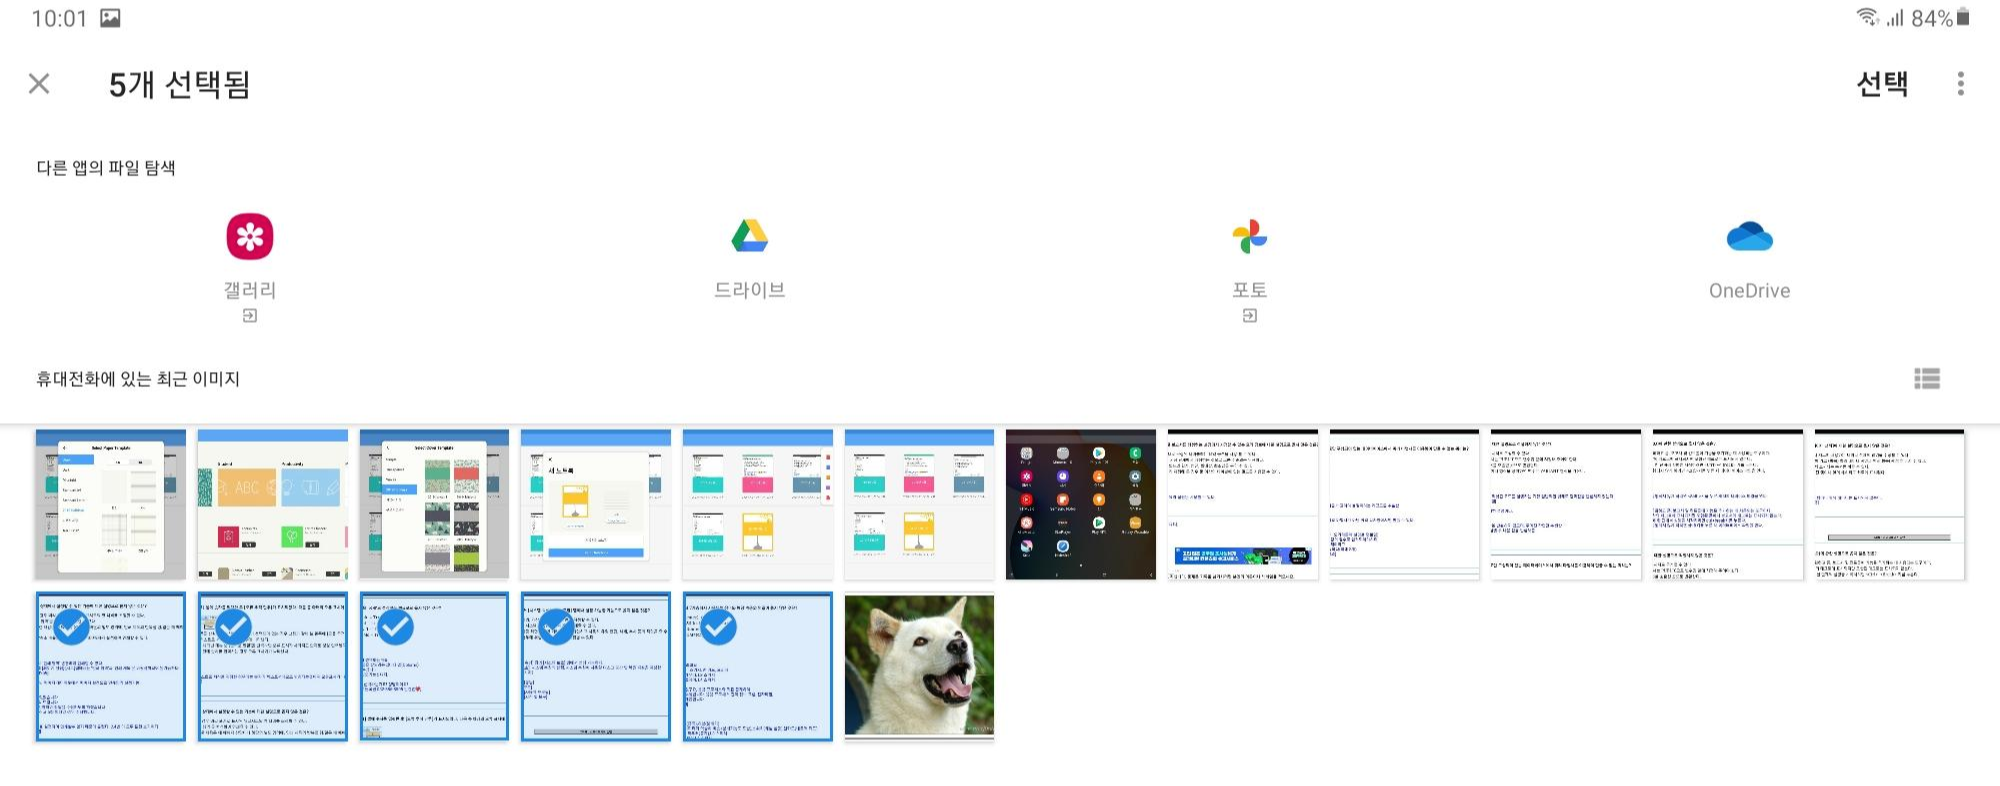Tap the Wi-Fi icon in status bar
The height and width of the screenshot is (786, 2000).
(x=1866, y=17)
